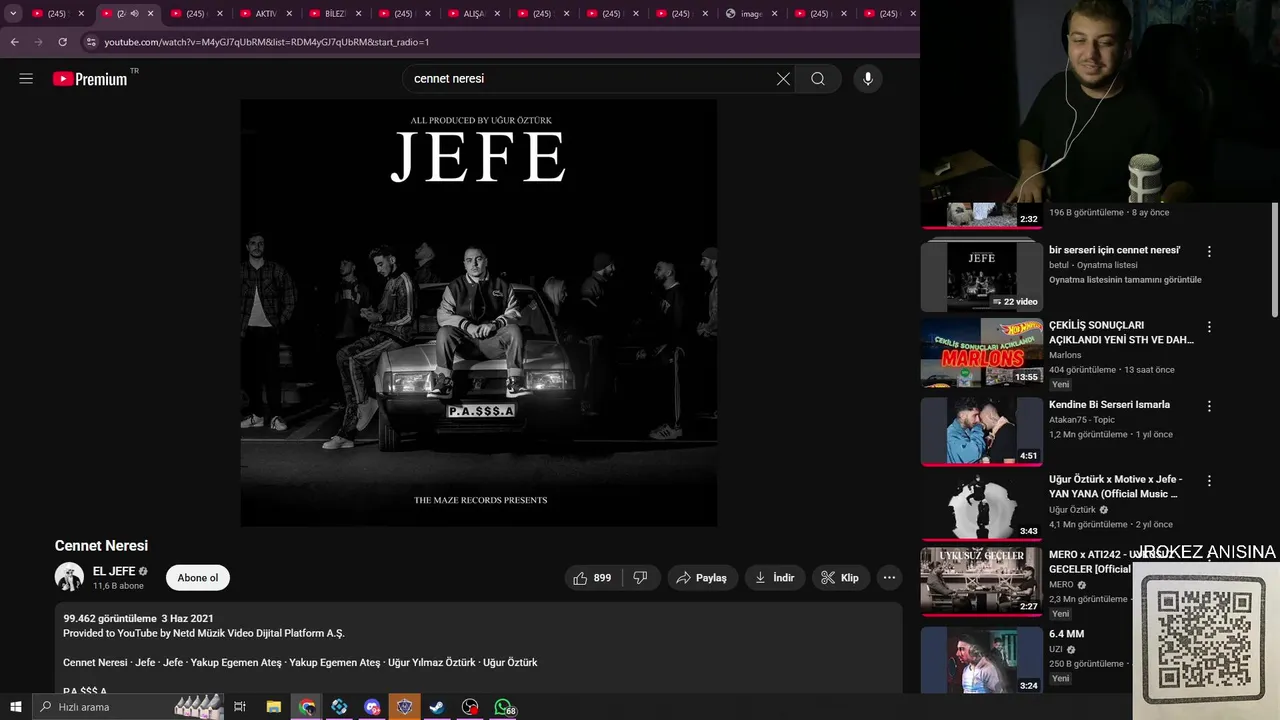Viewport: 1280px width, 720px height.
Task: Close the currently active playing tab
Action: pos(151,14)
